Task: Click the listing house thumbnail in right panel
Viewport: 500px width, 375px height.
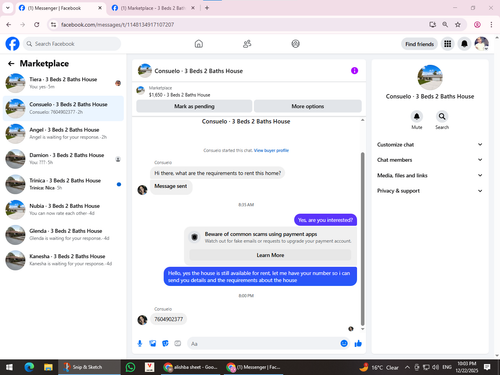Action: click(430, 77)
